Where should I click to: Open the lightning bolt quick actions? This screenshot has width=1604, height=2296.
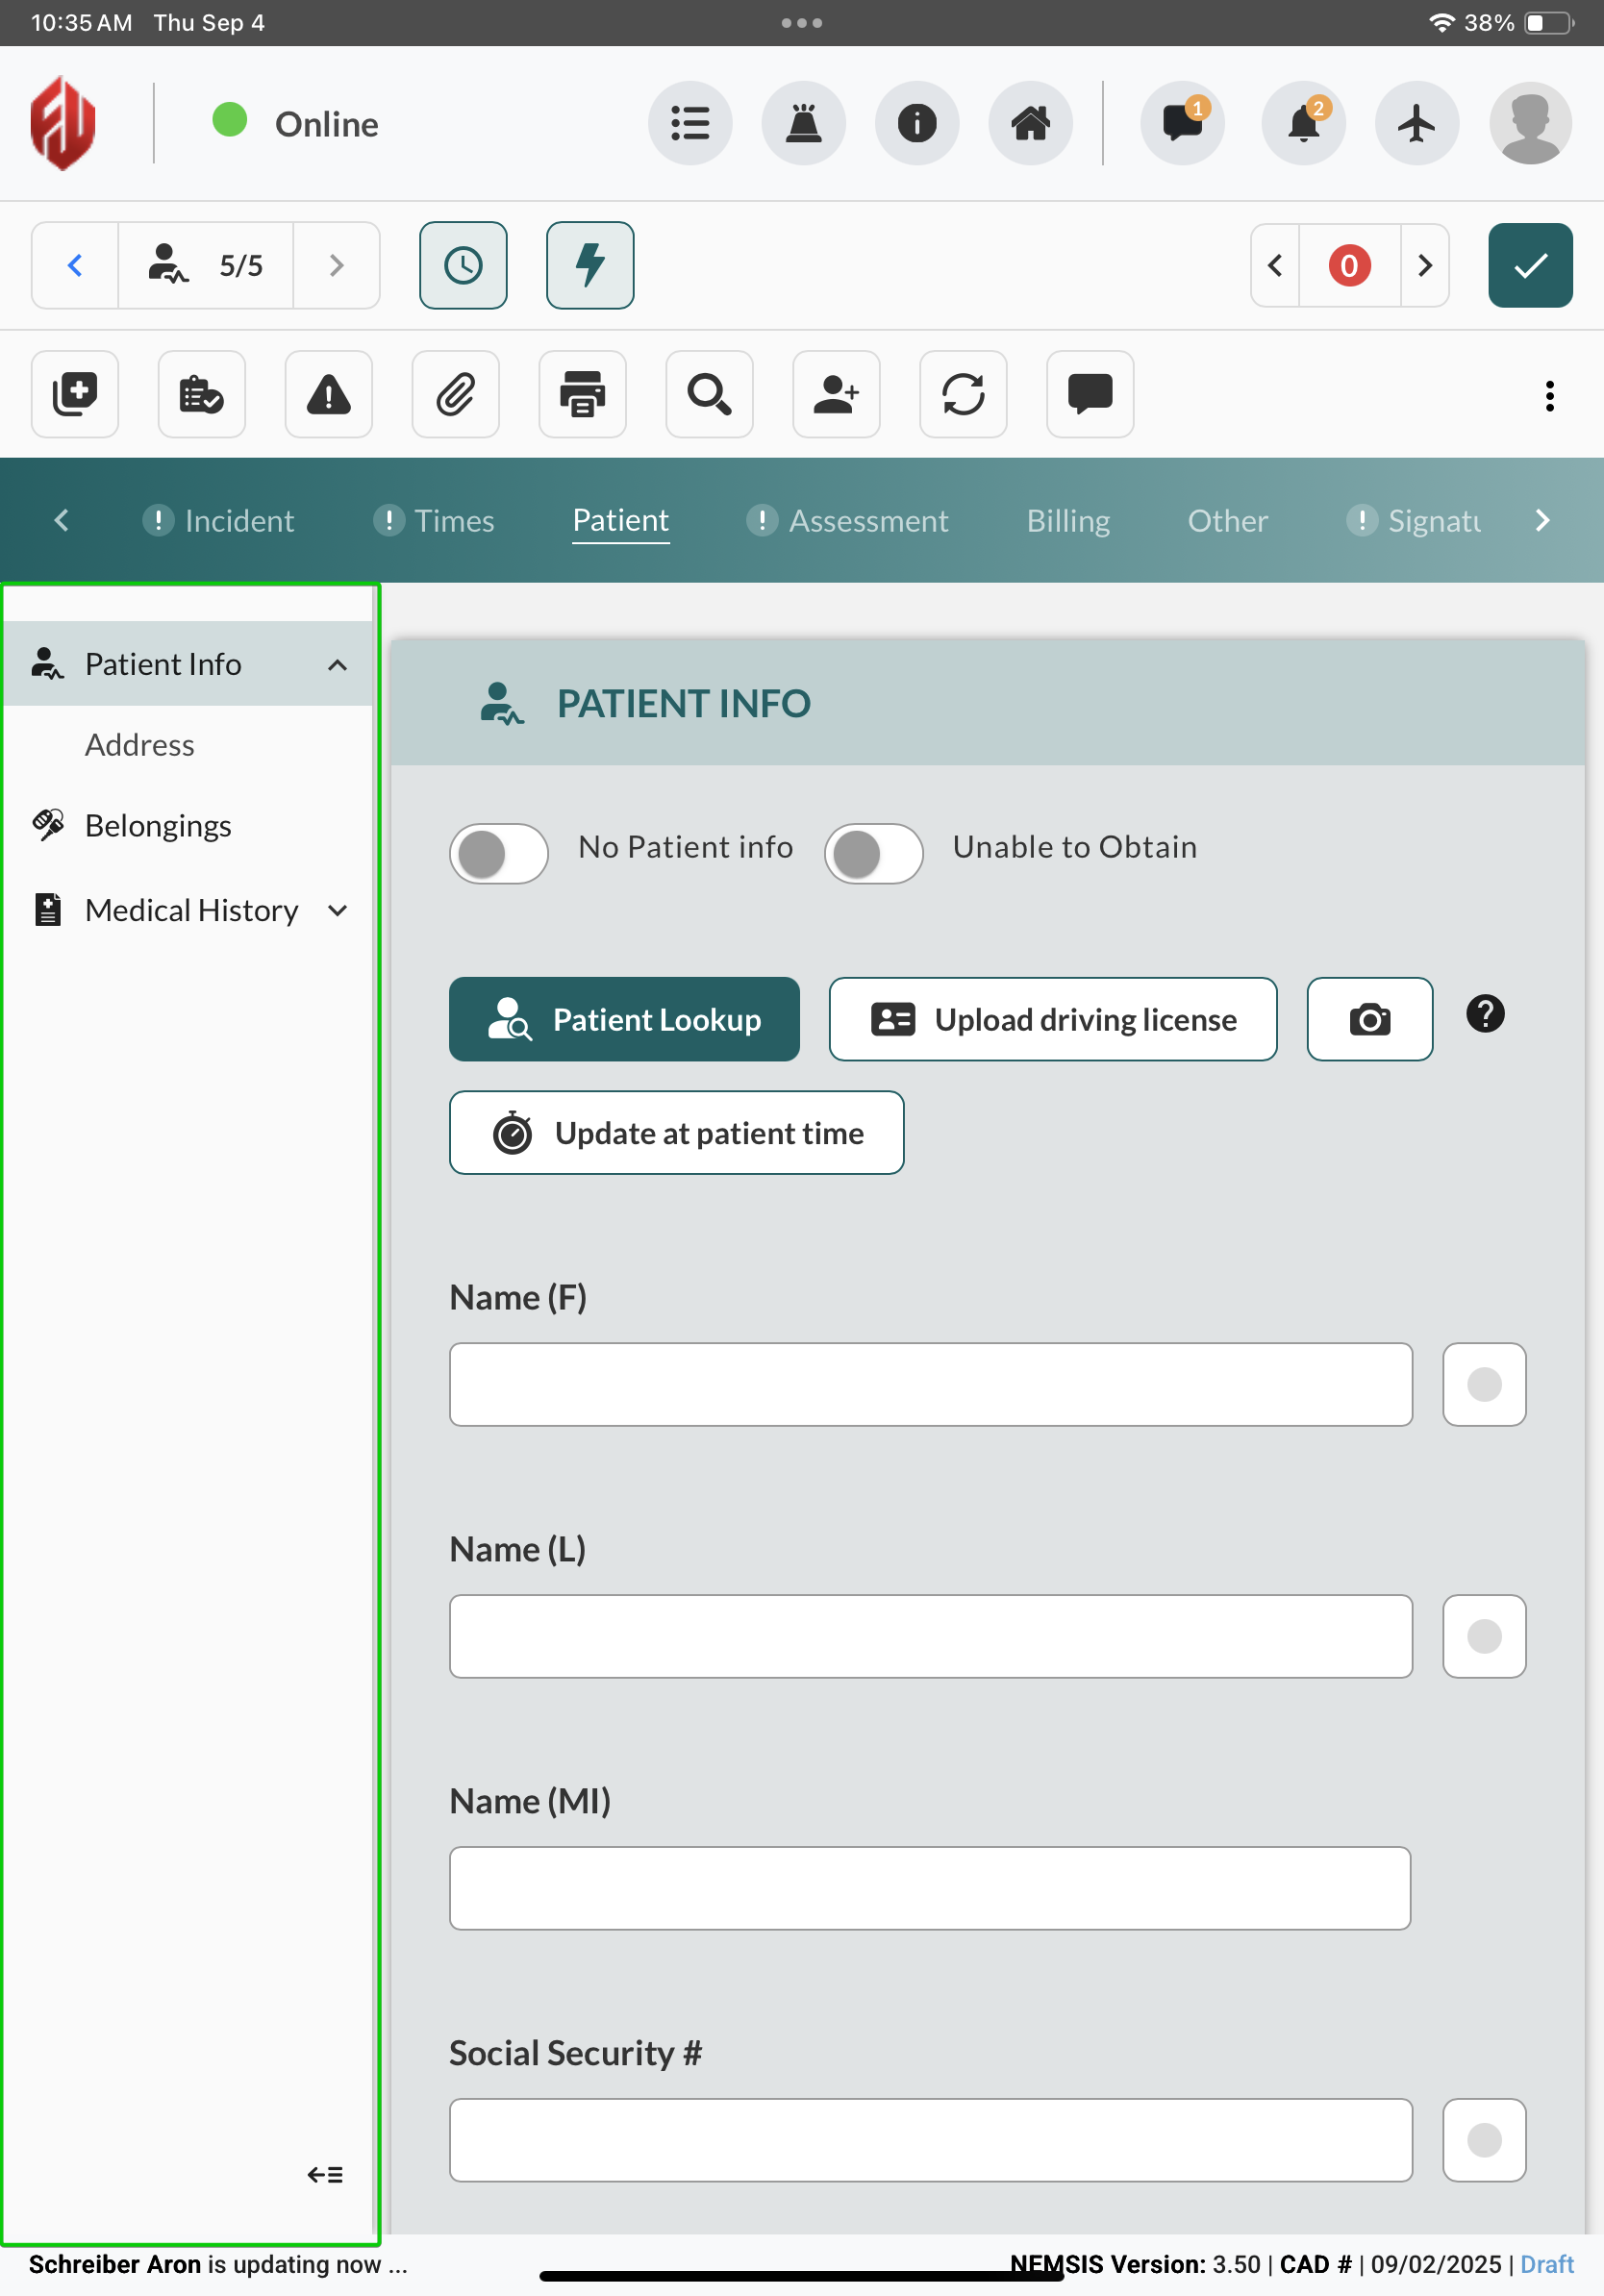pyautogui.click(x=589, y=265)
